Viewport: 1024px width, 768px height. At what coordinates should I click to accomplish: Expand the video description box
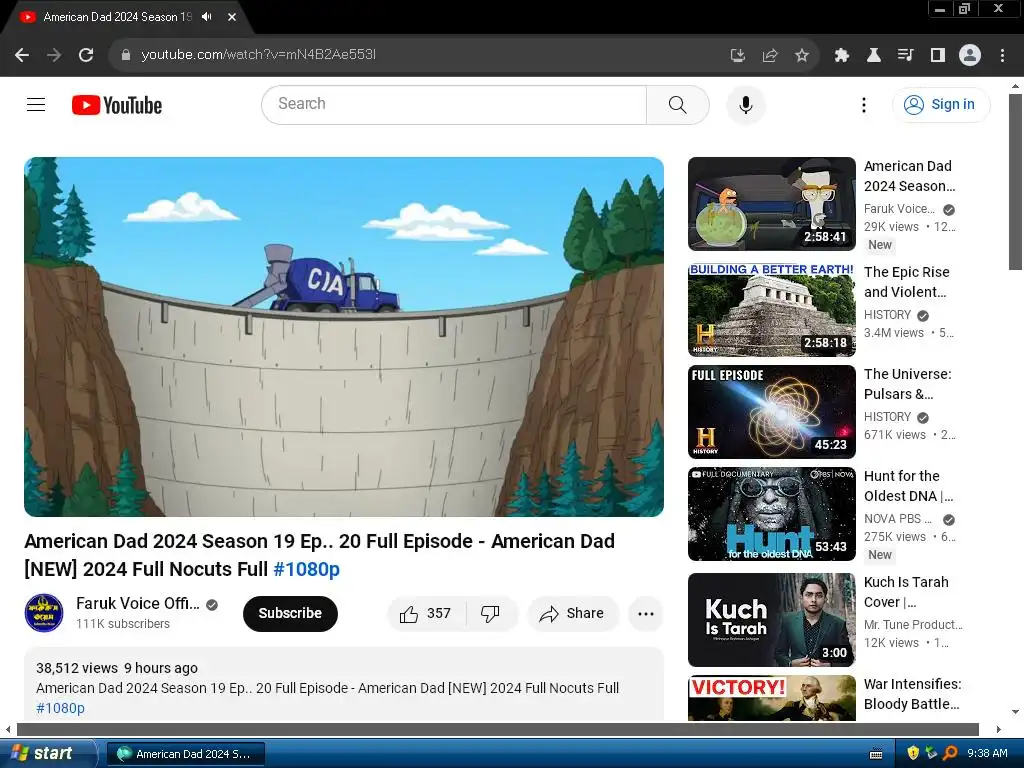[344, 684]
